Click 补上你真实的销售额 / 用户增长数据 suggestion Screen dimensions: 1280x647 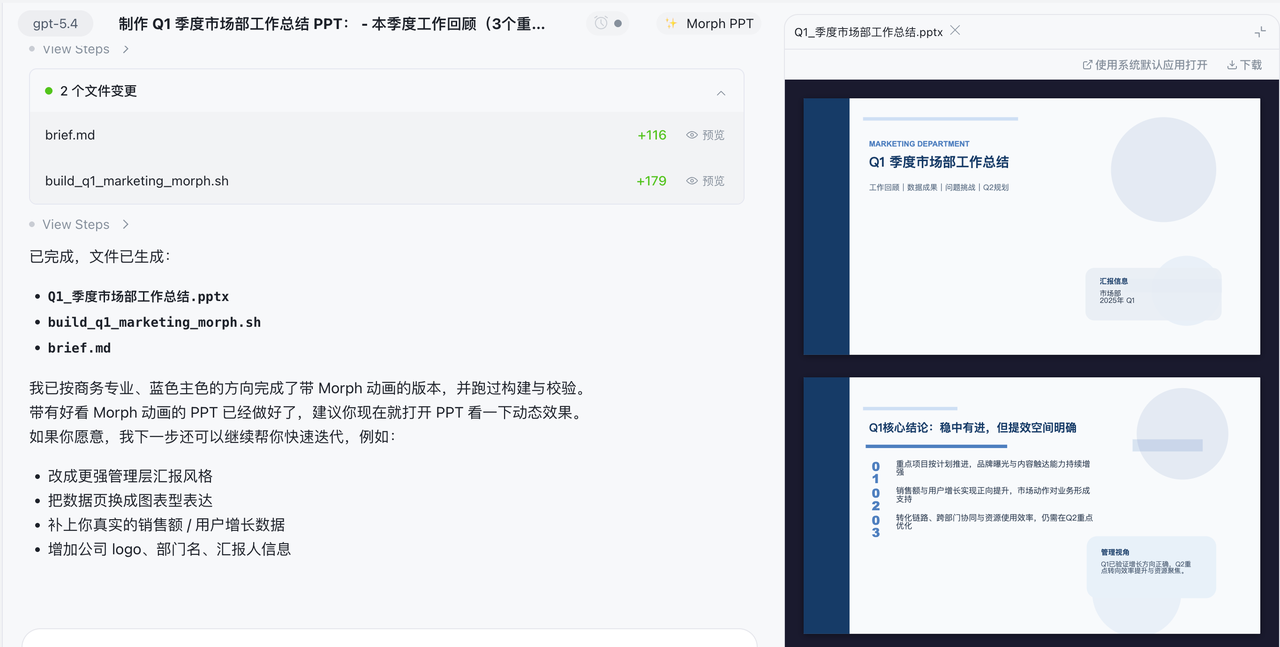(x=166, y=524)
